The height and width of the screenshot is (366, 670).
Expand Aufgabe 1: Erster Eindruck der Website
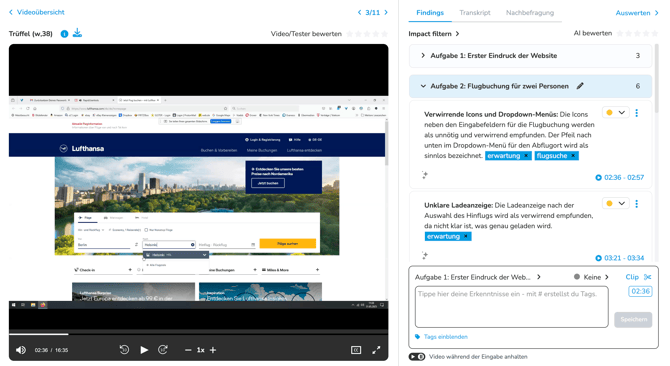[530, 56]
